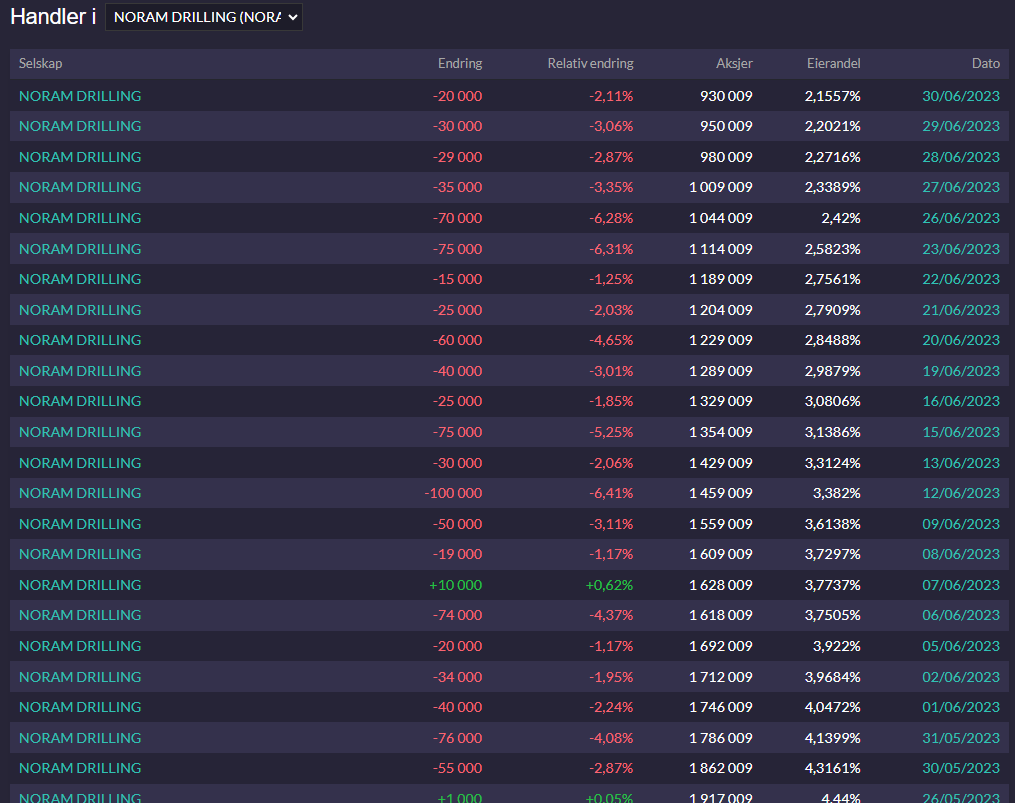Viewport: 1015px width, 803px height.
Task: Open the NORAM DRILLING company dropdown
Action: (x=203, y=17)
